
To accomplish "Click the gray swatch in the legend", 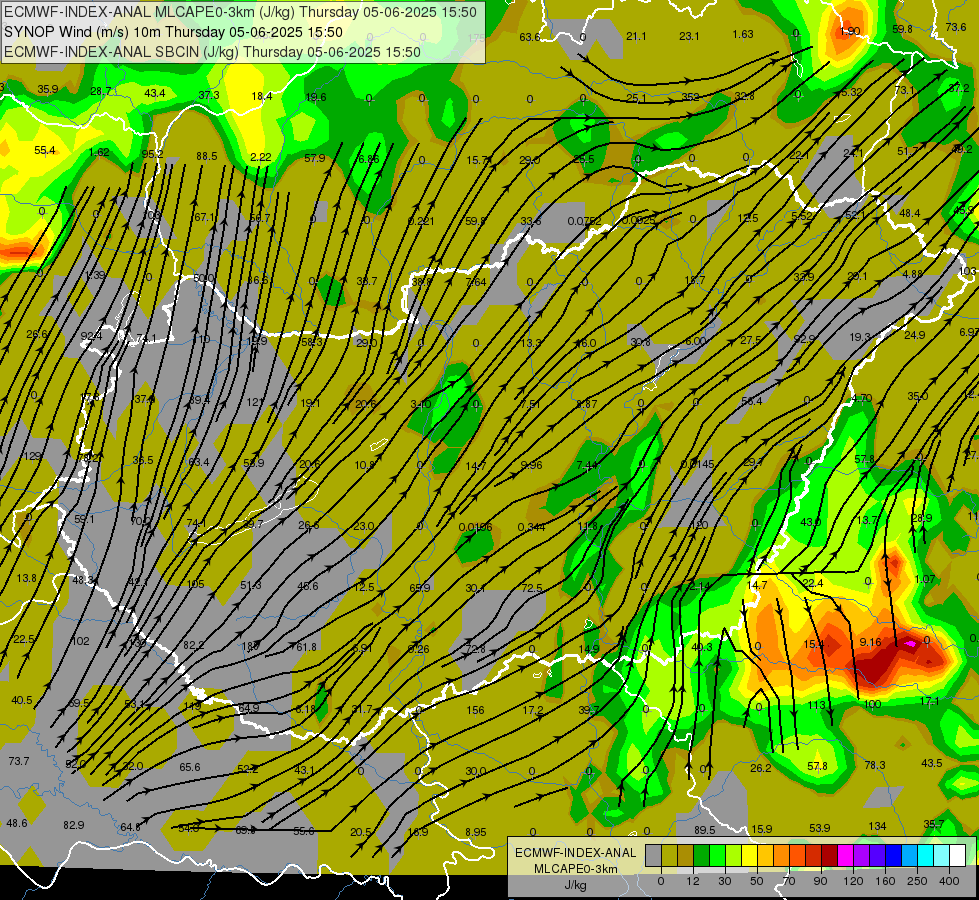I will 653,855.
